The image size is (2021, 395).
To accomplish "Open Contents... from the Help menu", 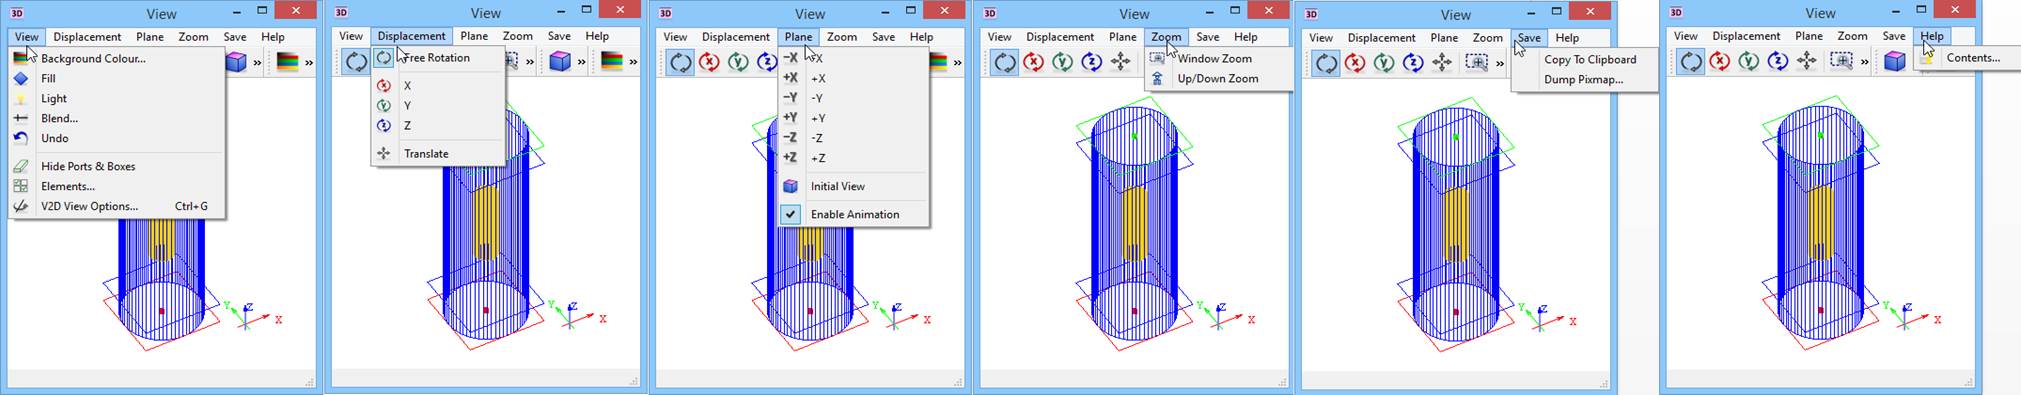I will coord(1974,57).
